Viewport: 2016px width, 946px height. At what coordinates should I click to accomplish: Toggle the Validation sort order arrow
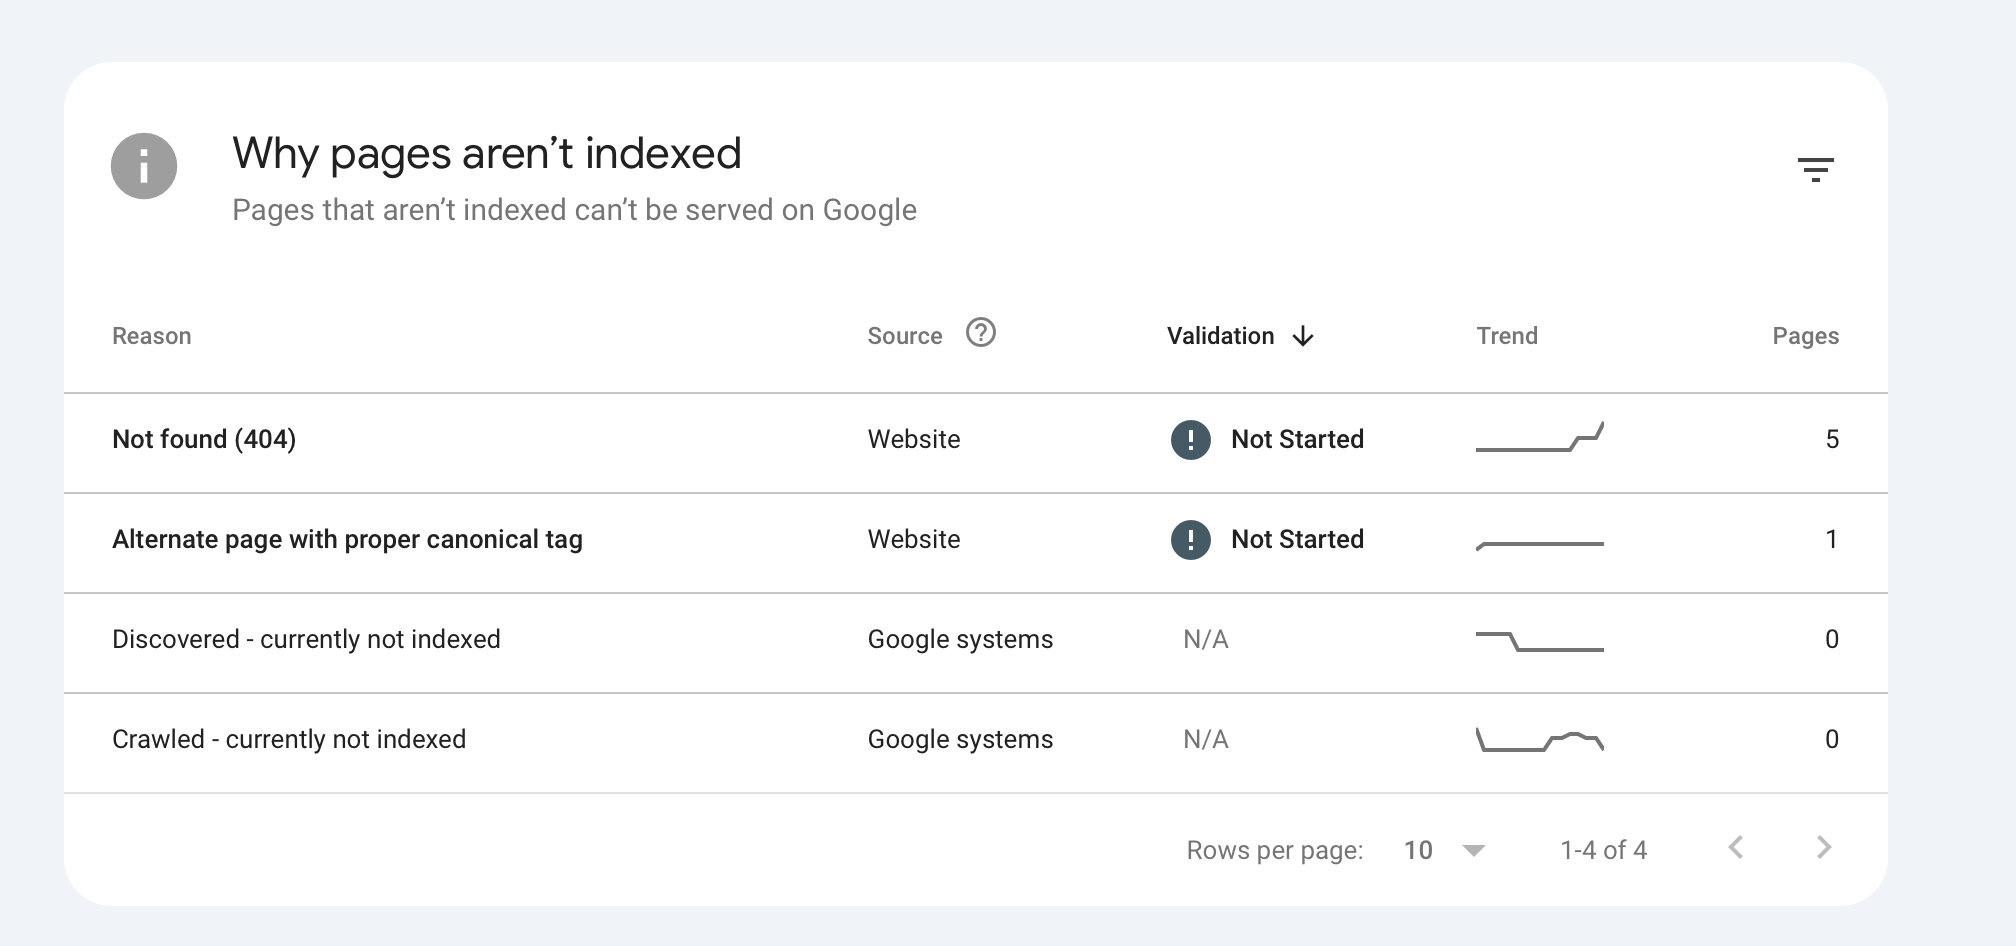pyautogui.click(x=1303, y=337)
